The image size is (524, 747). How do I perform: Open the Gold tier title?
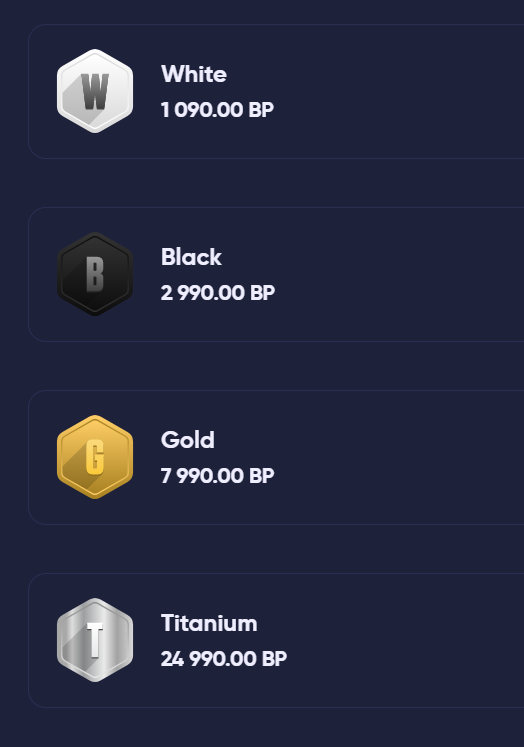pyautogui.click(x=188, y=440)
